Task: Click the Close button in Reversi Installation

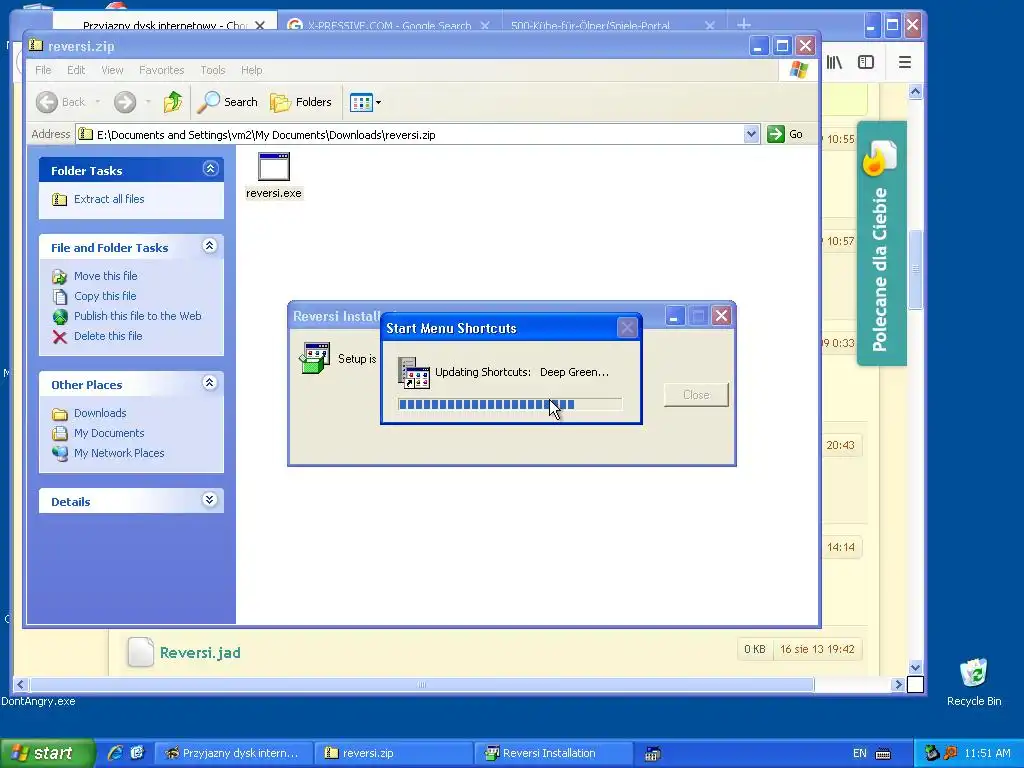Action: point(696,394)
